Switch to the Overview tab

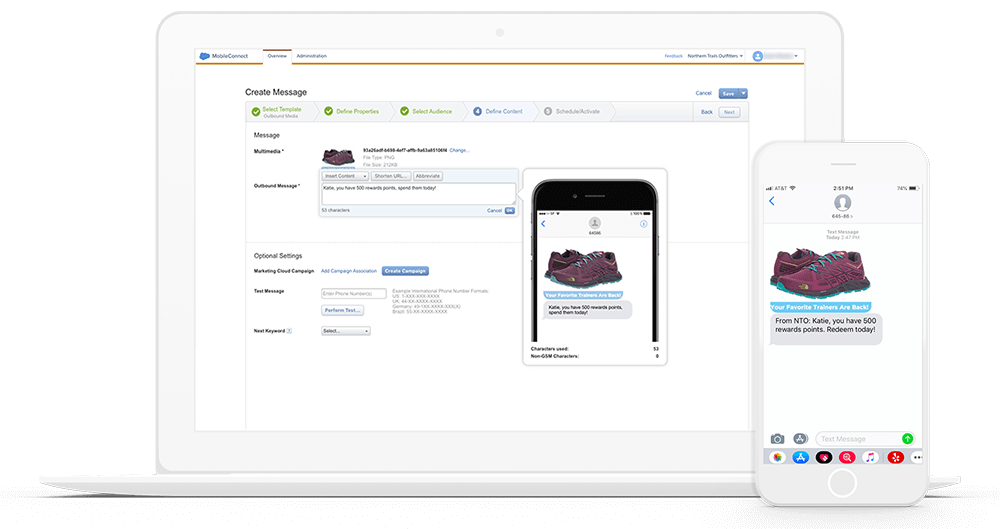click(x=277, y=56)
